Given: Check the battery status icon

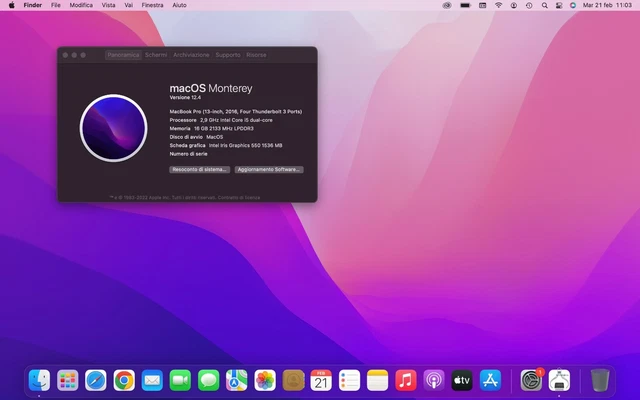Looking at the screenshot, I should pos(465,5).
